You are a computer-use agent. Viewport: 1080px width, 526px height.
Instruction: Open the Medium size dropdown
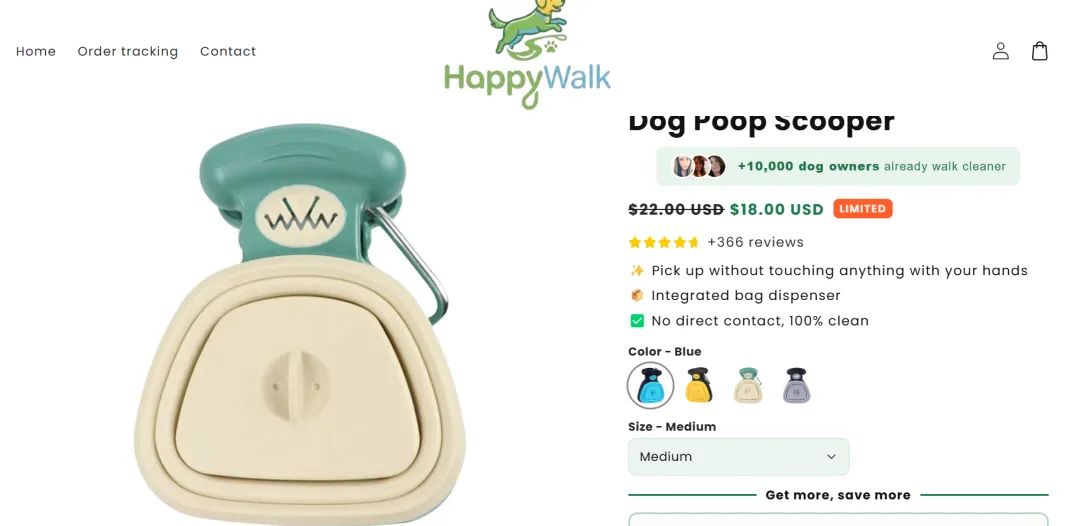tap(738, 456)
